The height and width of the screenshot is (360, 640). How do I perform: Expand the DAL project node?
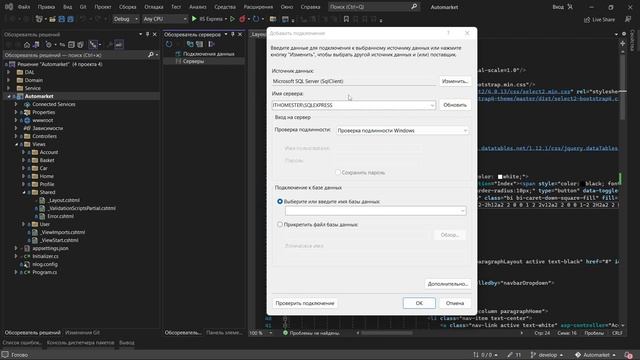[9, 72]
